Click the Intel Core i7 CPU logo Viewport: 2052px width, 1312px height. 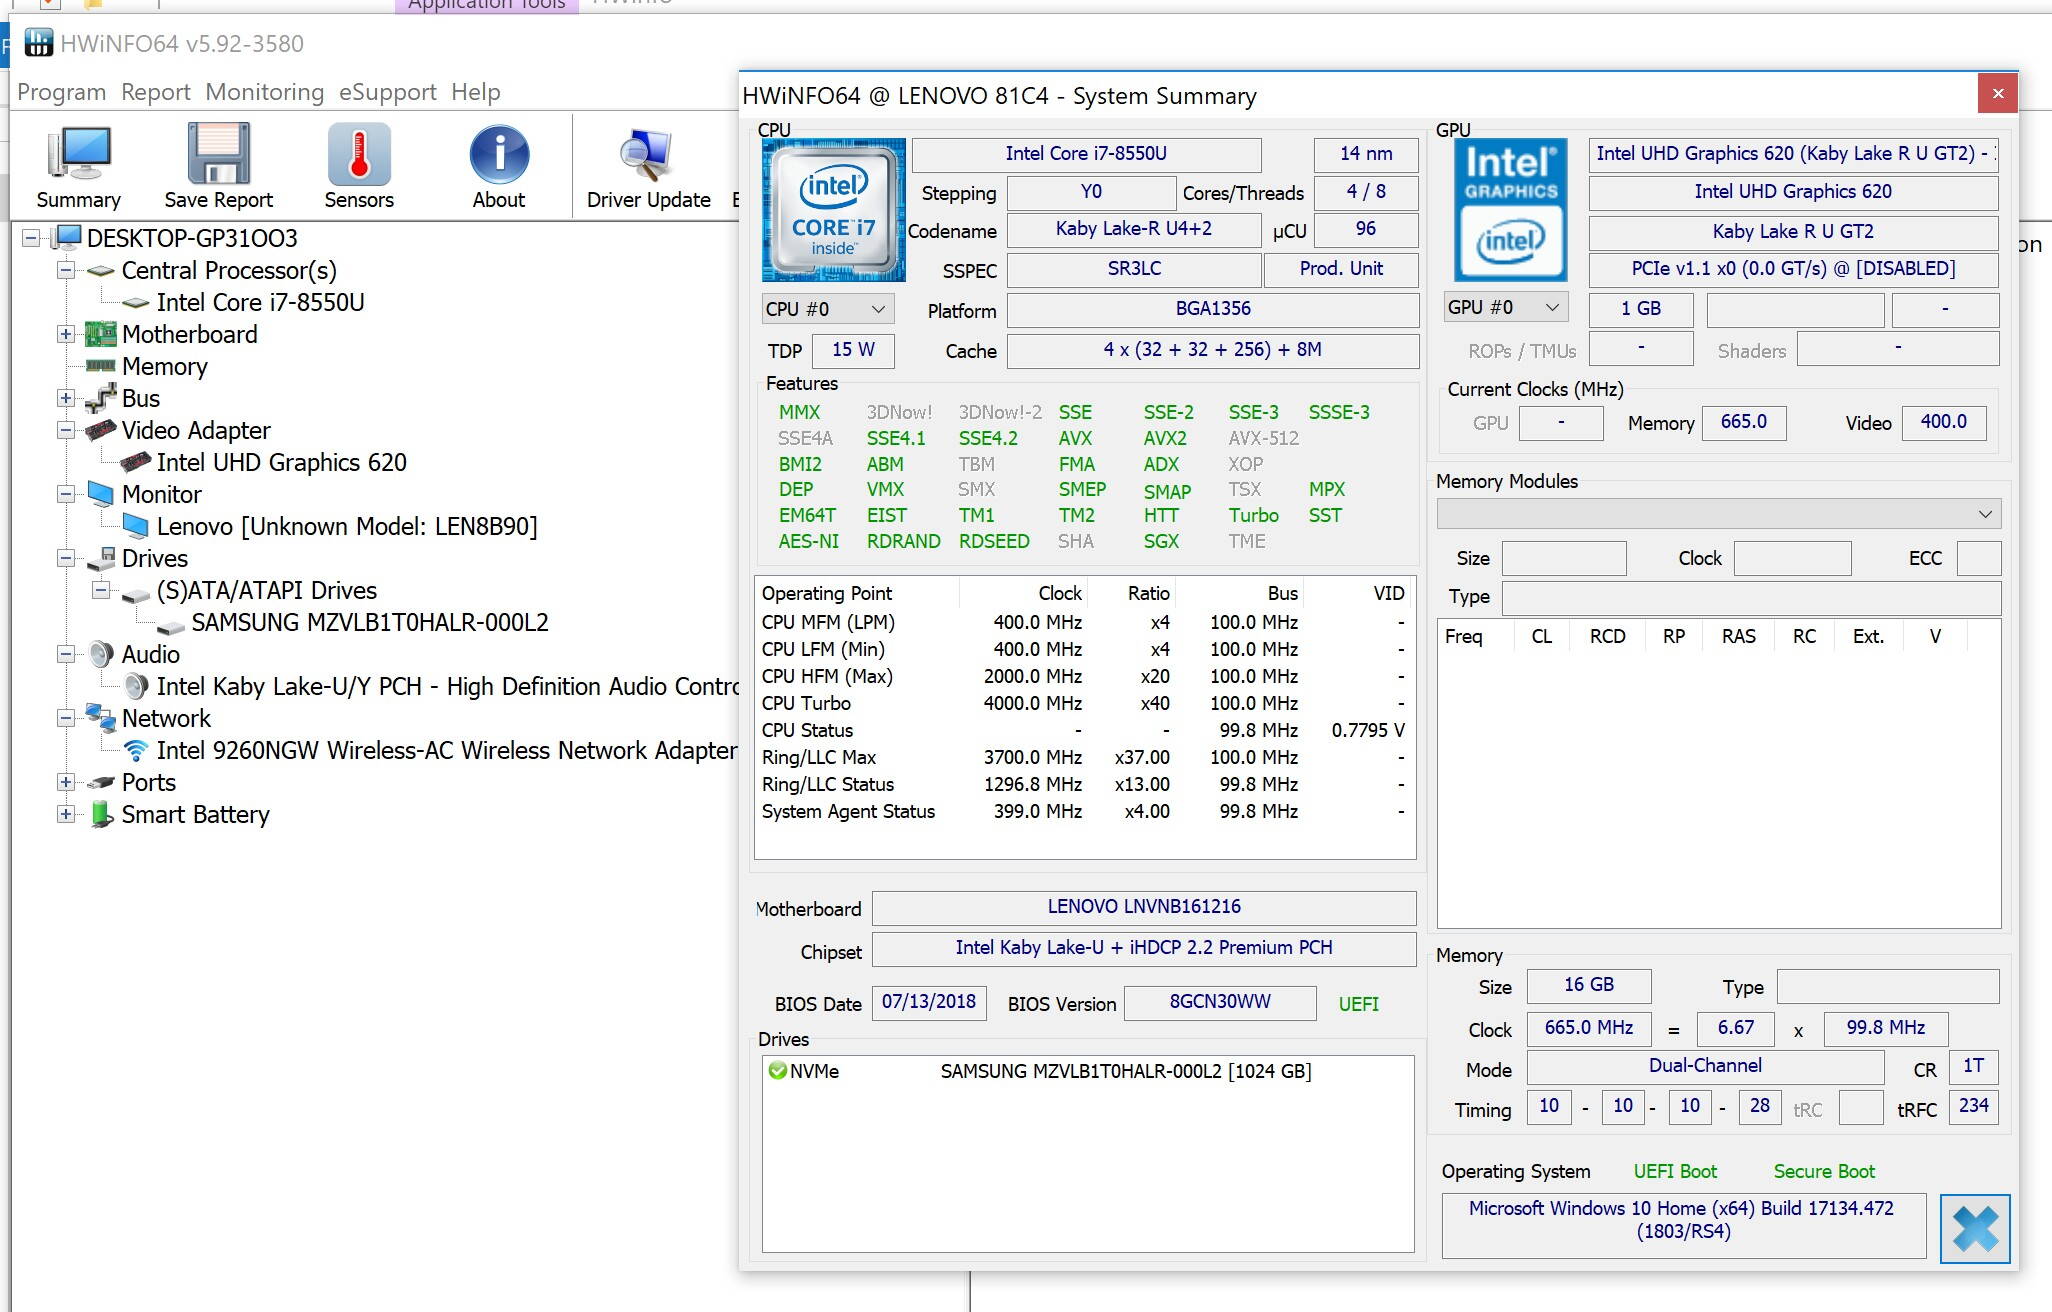point(833,210)
